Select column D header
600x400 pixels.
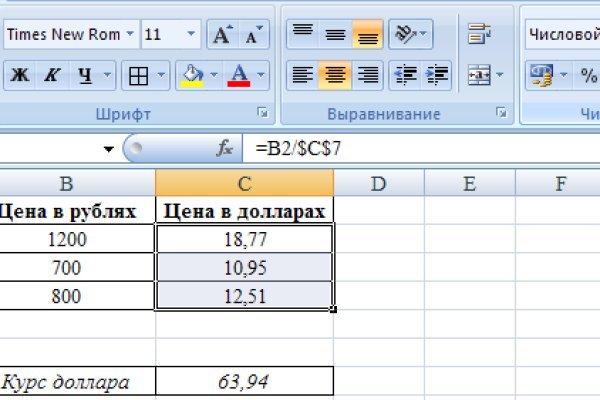[x=378, y=182]
